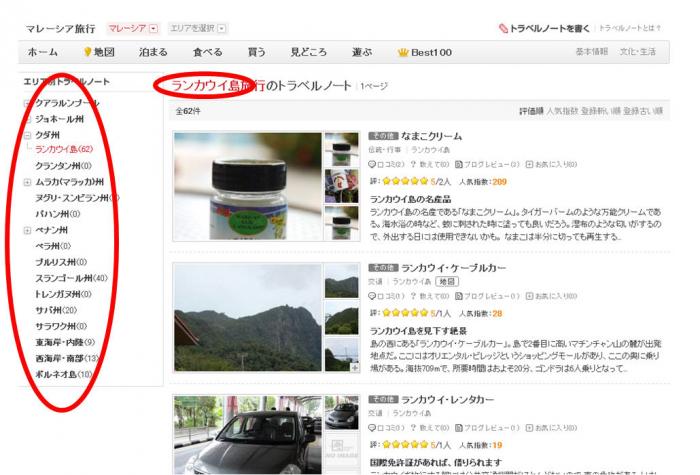The image size is (700, 475).
Task: Open the ランカウイ・ケーブルカー main photo
Action: click(248, 318)
